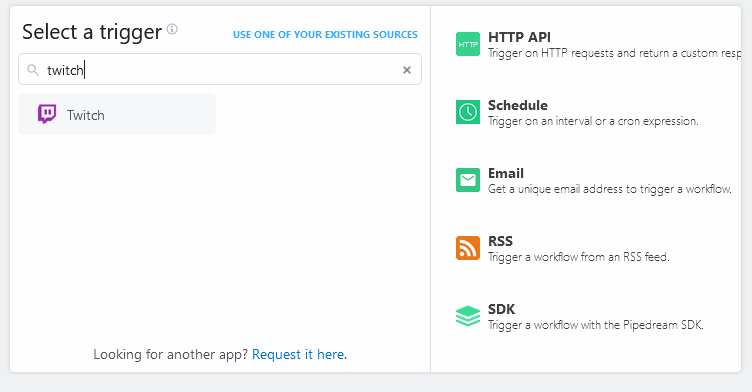Select the Twitch app result
Viewport: 752px width, 392px height.
(x=117, y=114)
